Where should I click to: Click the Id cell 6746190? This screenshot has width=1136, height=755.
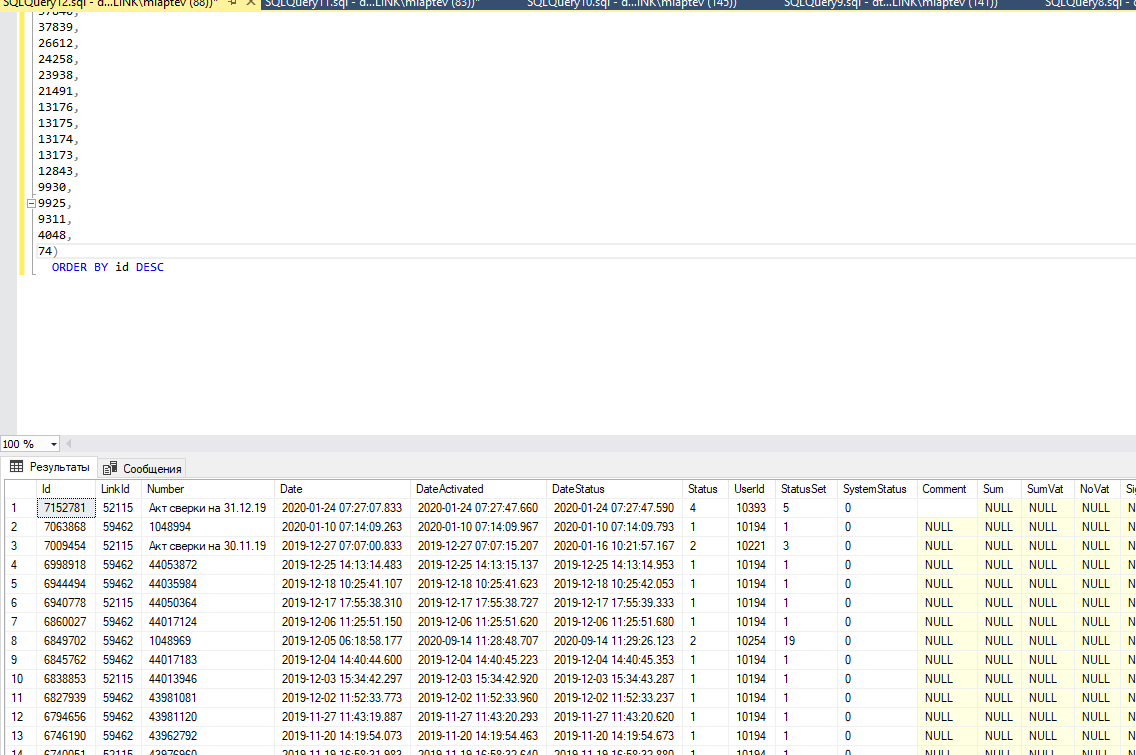[x=66, y=736]
